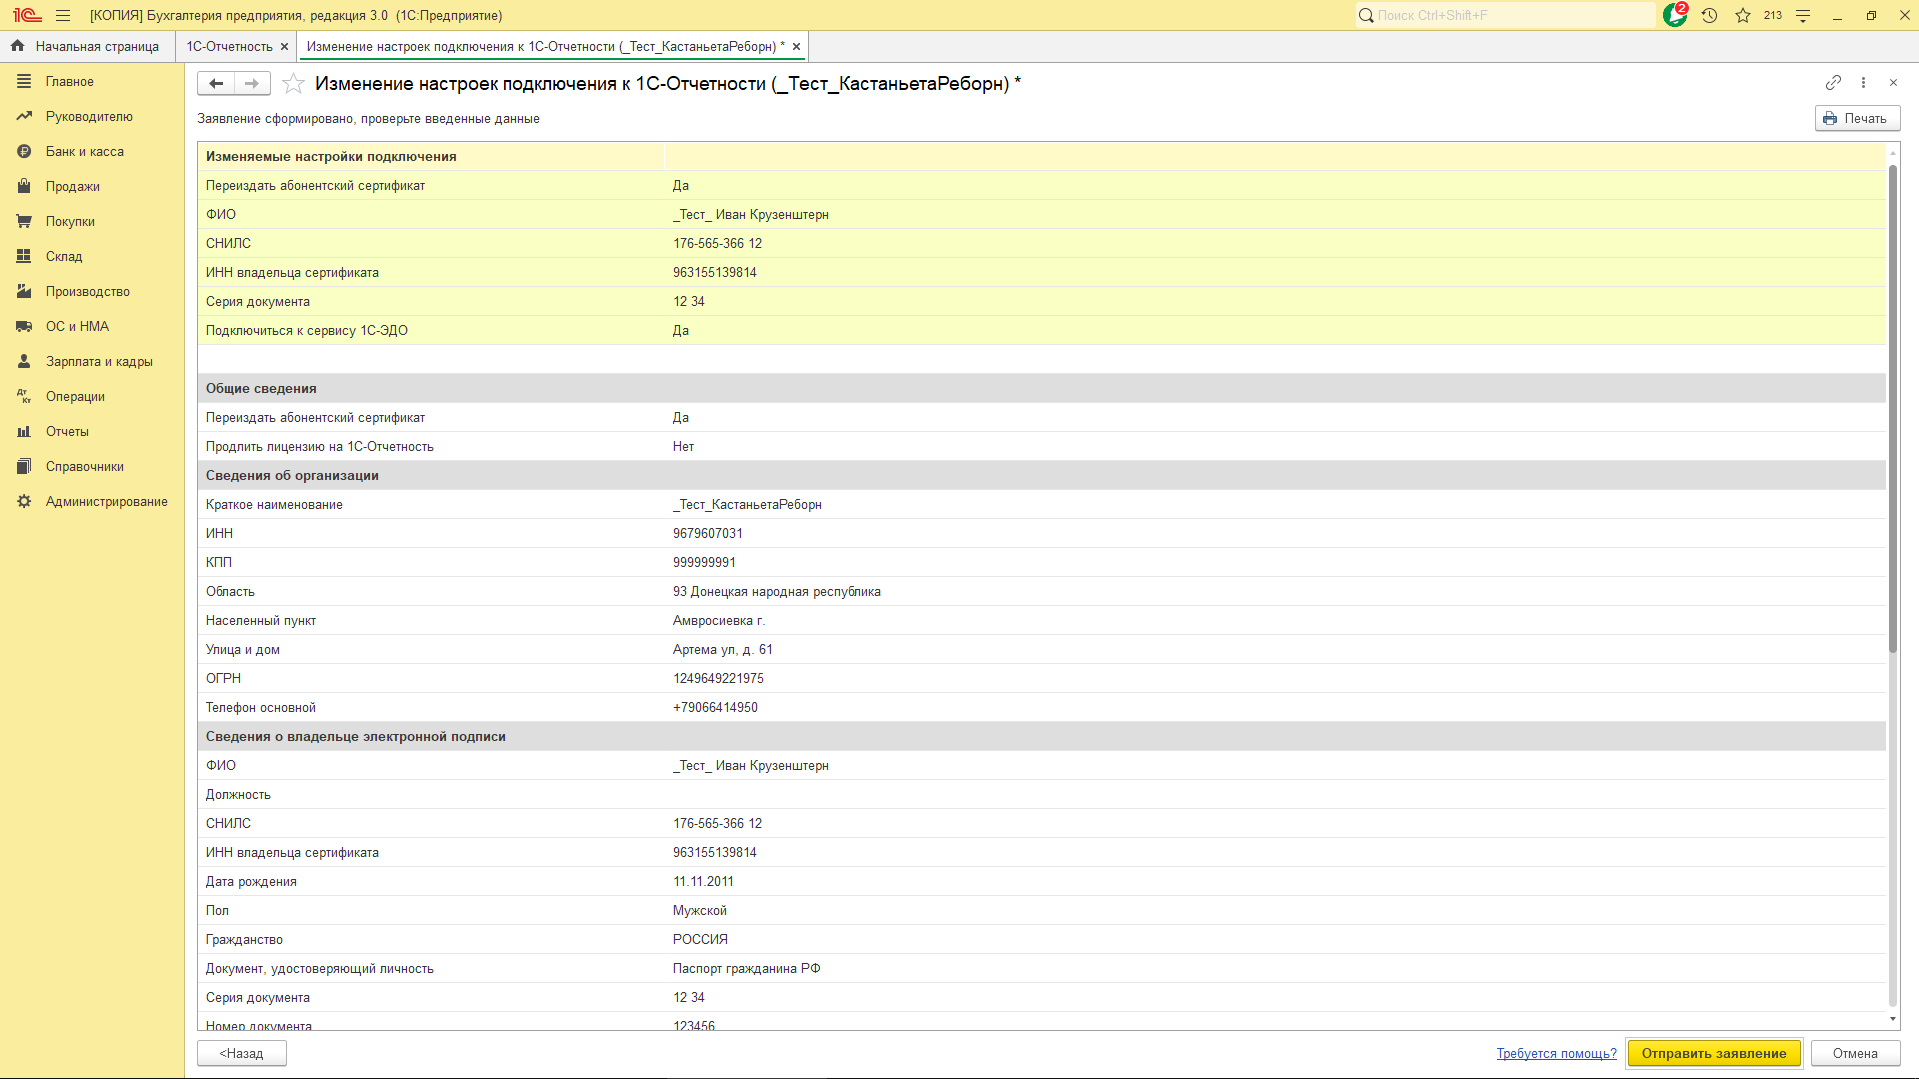Click the Изменяемые настройки подключения header
The image size is (1919, 1079).
[331, 156]
